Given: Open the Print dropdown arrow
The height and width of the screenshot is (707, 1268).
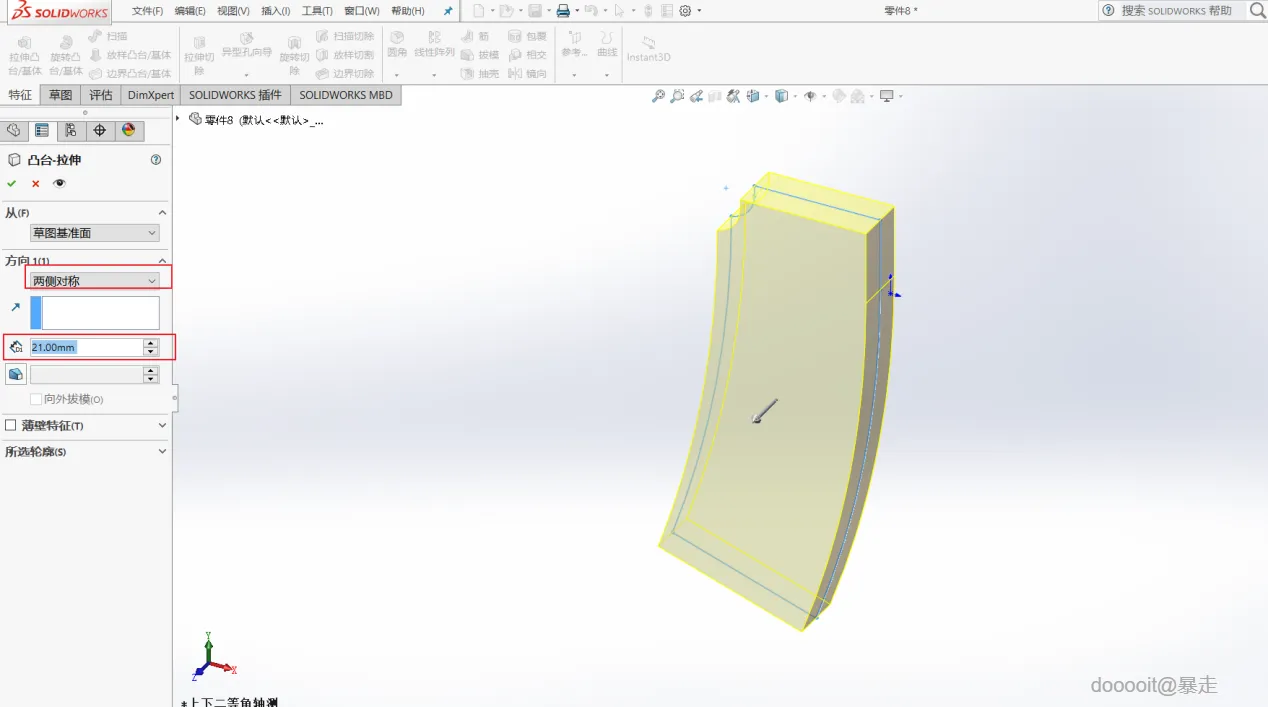Looking at the screenshot, I should pyautogui.click(x=577, y=11).
